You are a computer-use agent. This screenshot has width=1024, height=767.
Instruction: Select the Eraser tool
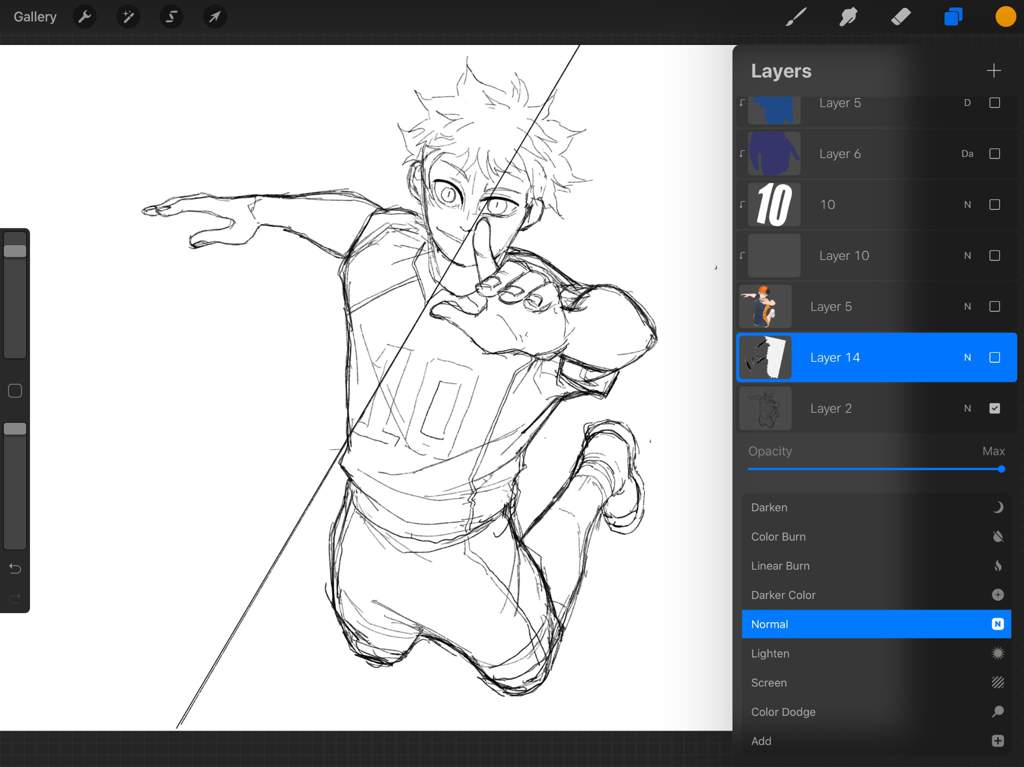click(x=901, y=17)
